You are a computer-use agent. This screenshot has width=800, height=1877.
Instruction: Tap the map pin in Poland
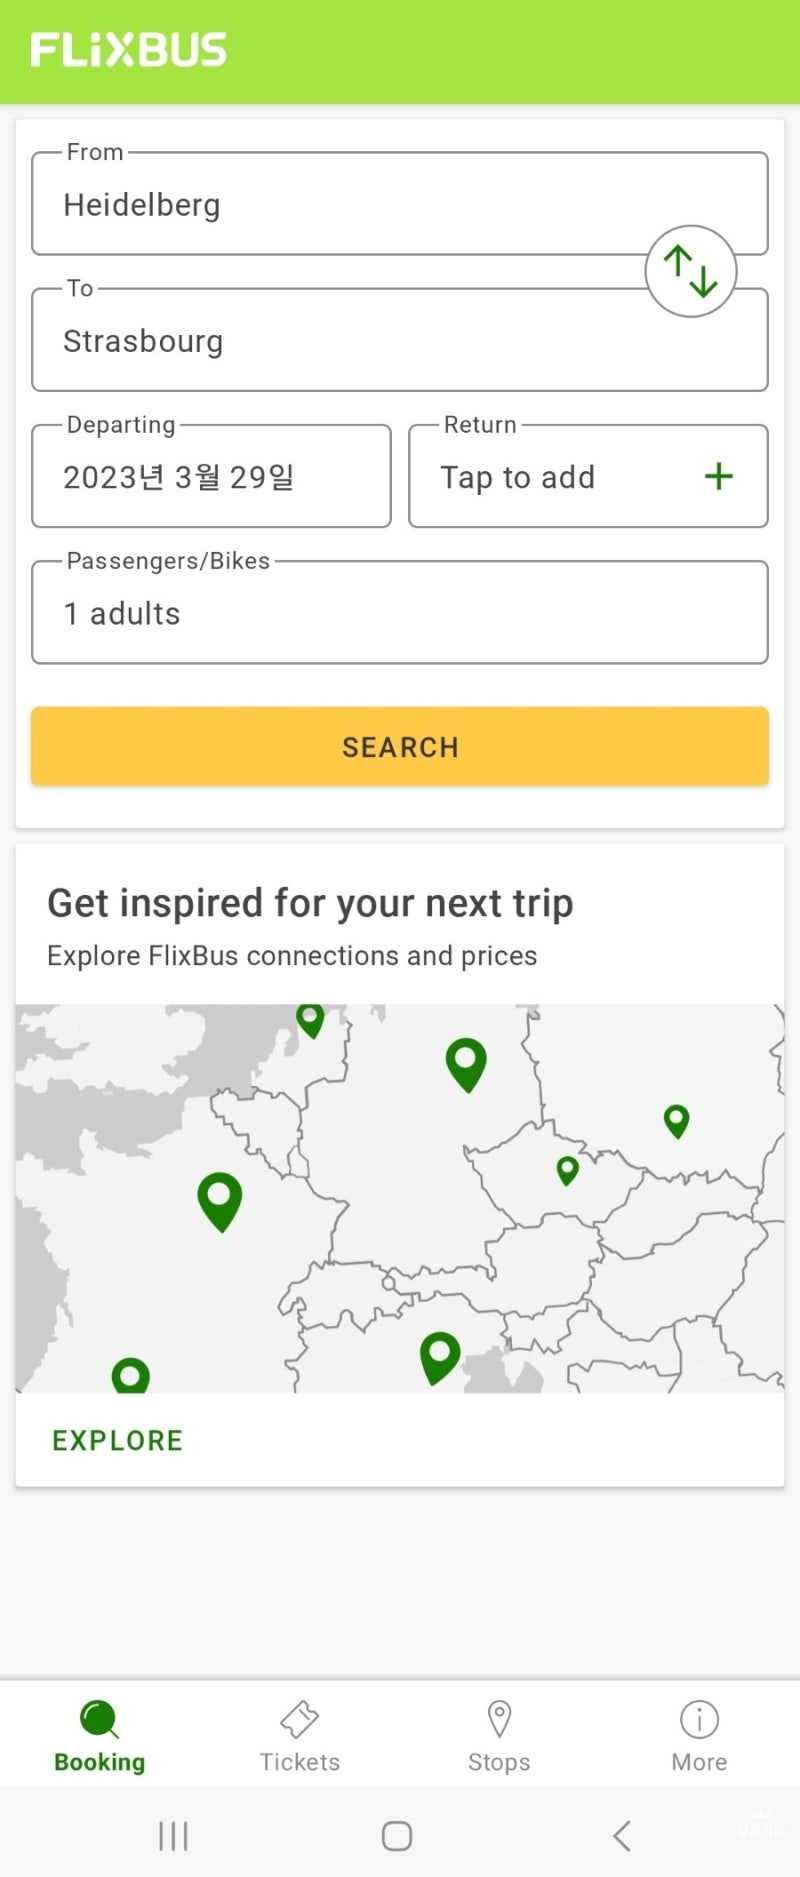[x=677, y=1121]
